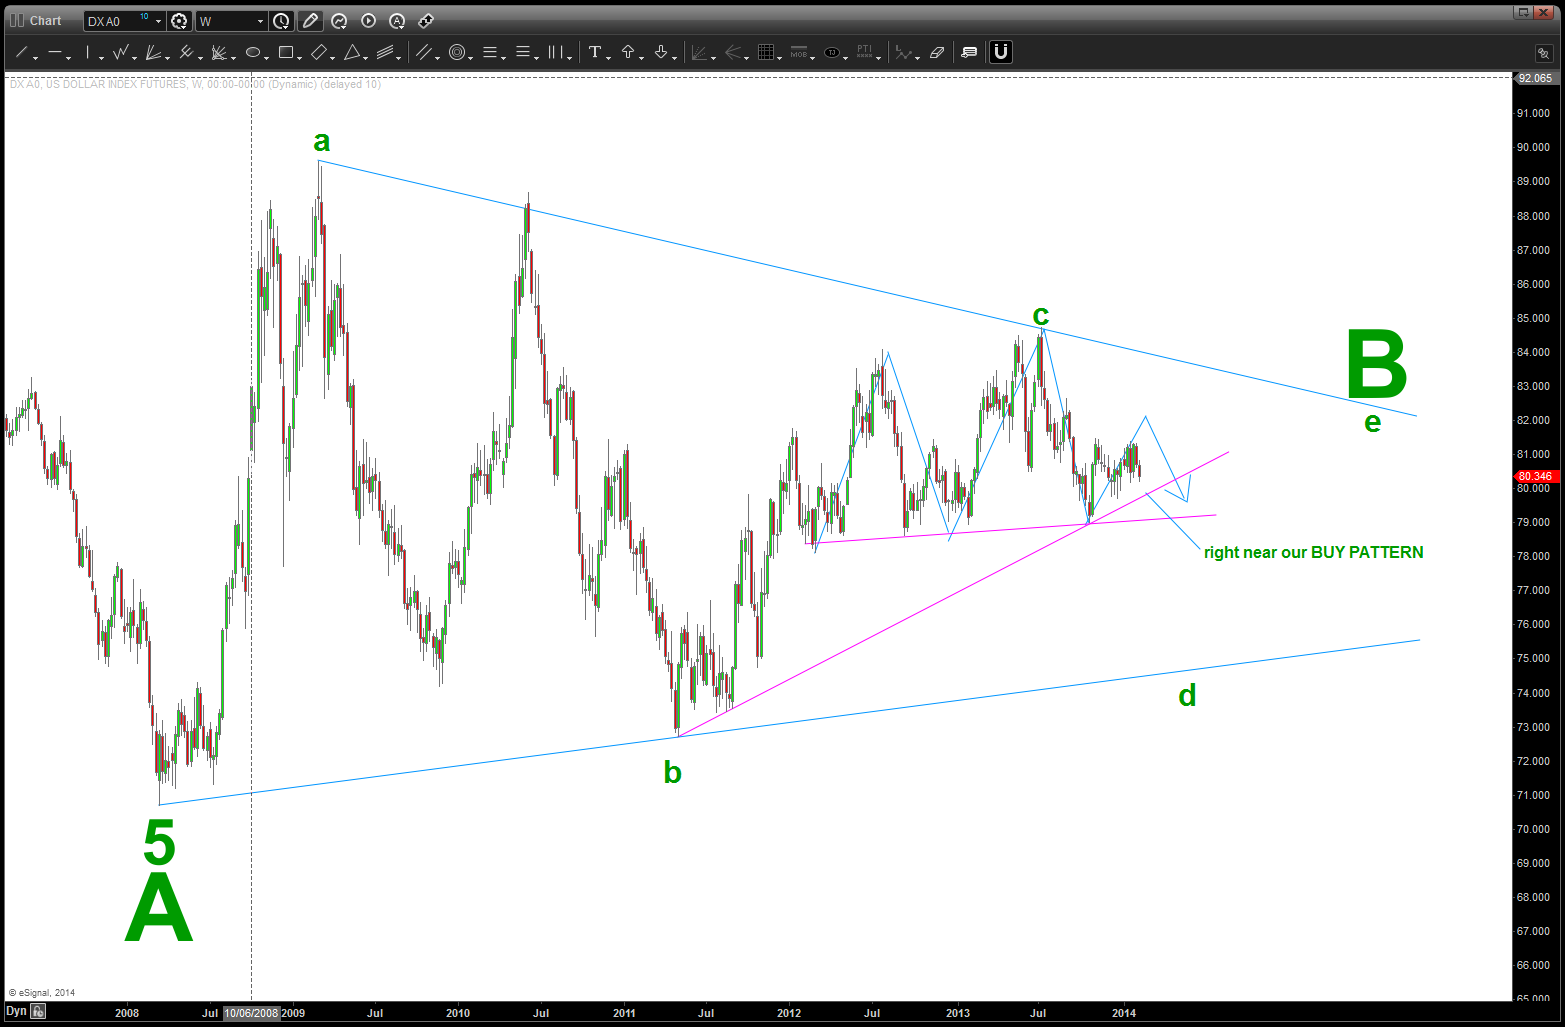Viewport: 1565px width, 1027px height.
Task: Select the triangle drawing tool
Action: click(352, 53)
